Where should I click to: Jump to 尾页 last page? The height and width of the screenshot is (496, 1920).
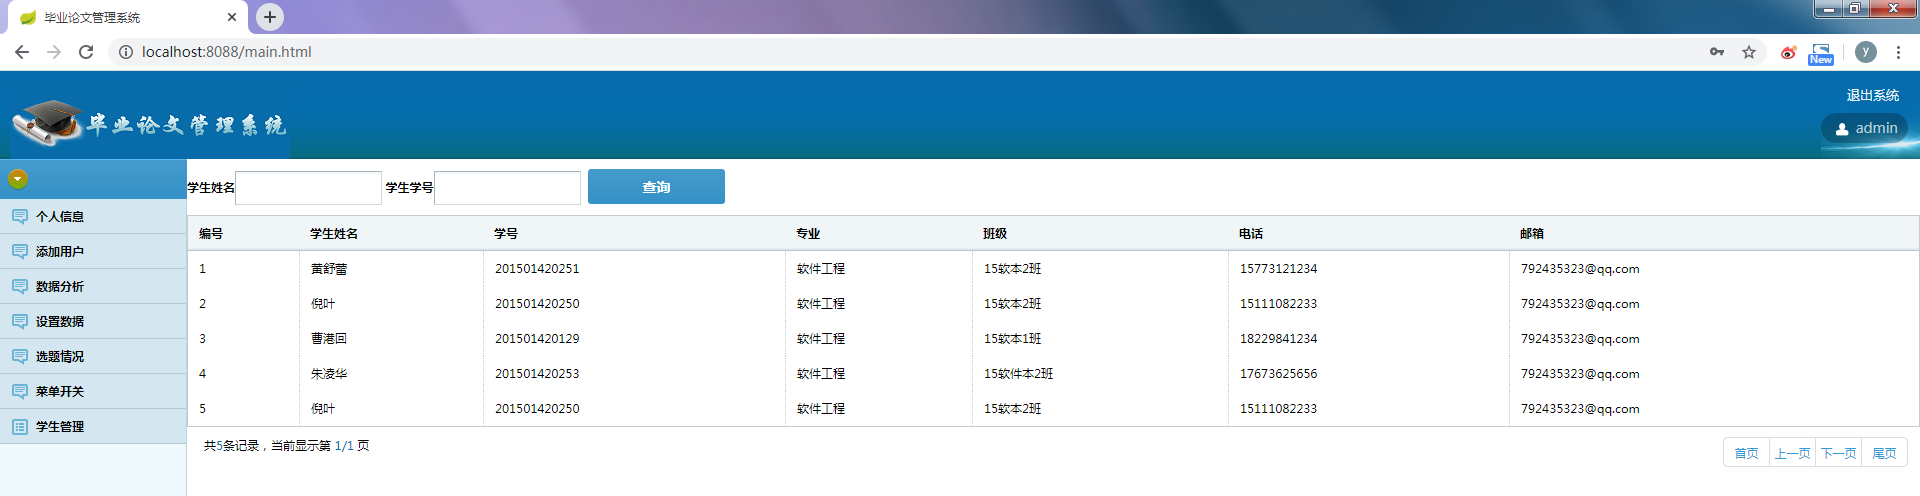pyautogui.click(x=1884, y=453)
